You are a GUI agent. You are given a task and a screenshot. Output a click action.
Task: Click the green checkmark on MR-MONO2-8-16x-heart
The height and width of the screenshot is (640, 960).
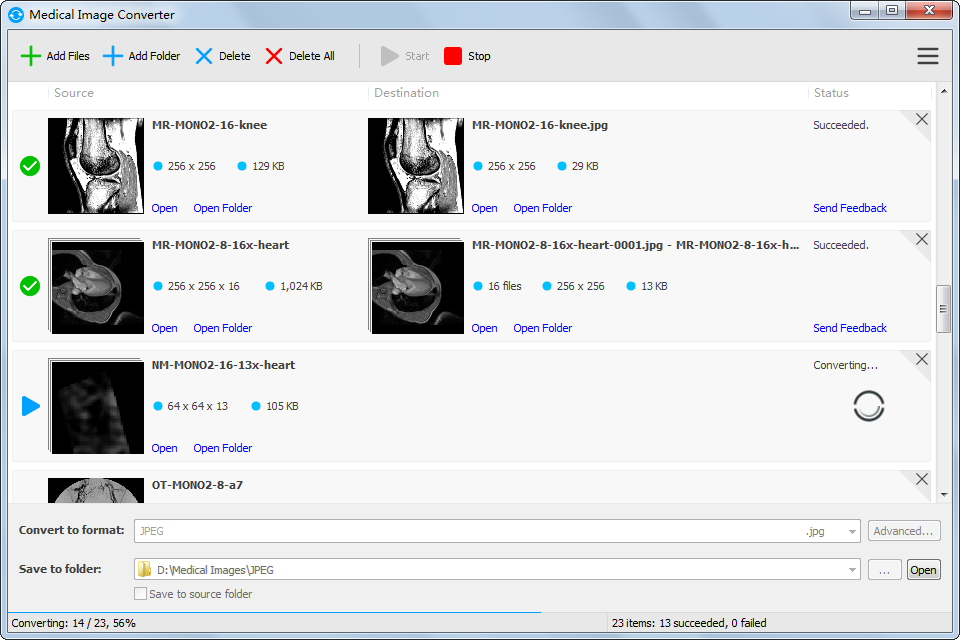click(x=30, y=286)
